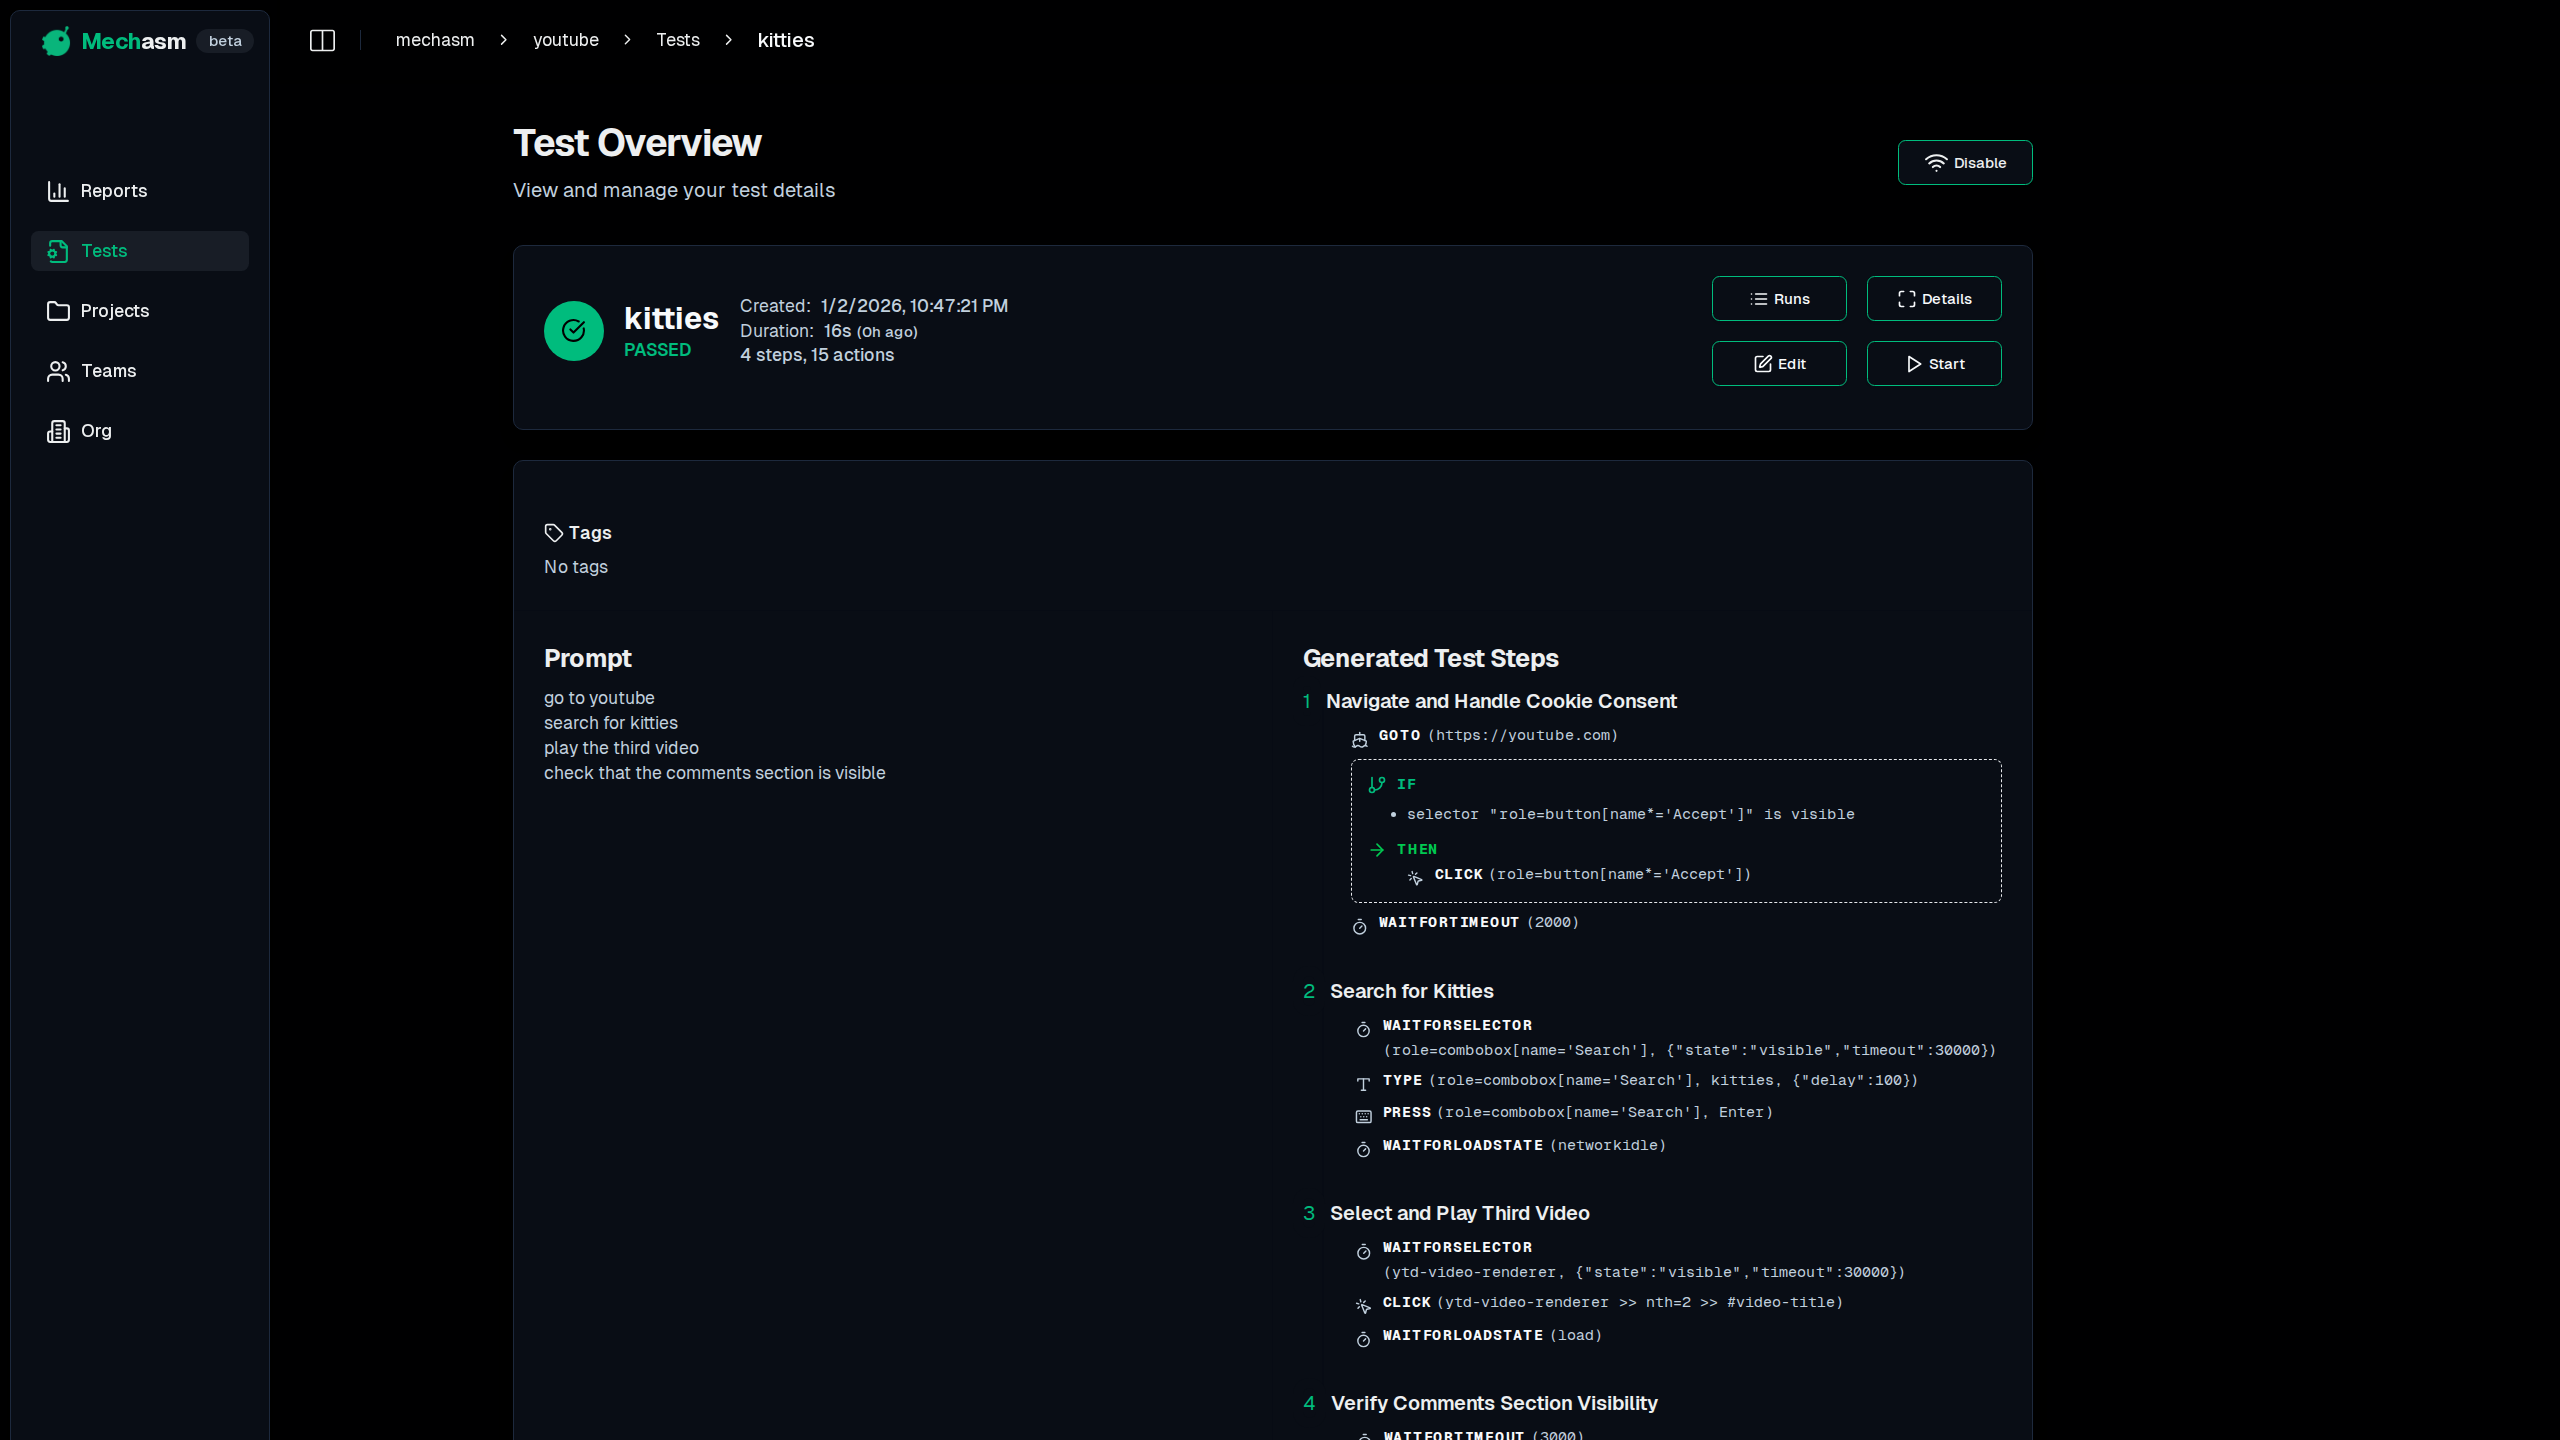Click the expand icon on the Details button
This screenshot has width=2560, height=1440.
pyautogui.click(x=1905, y=298)
